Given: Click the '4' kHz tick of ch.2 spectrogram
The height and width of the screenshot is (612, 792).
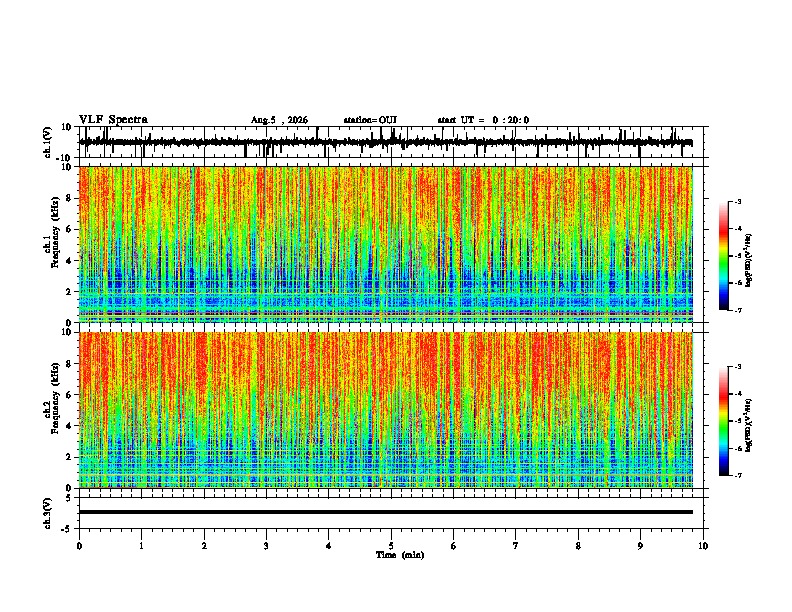Looking at the screenshot, I should tap(69, 426).
